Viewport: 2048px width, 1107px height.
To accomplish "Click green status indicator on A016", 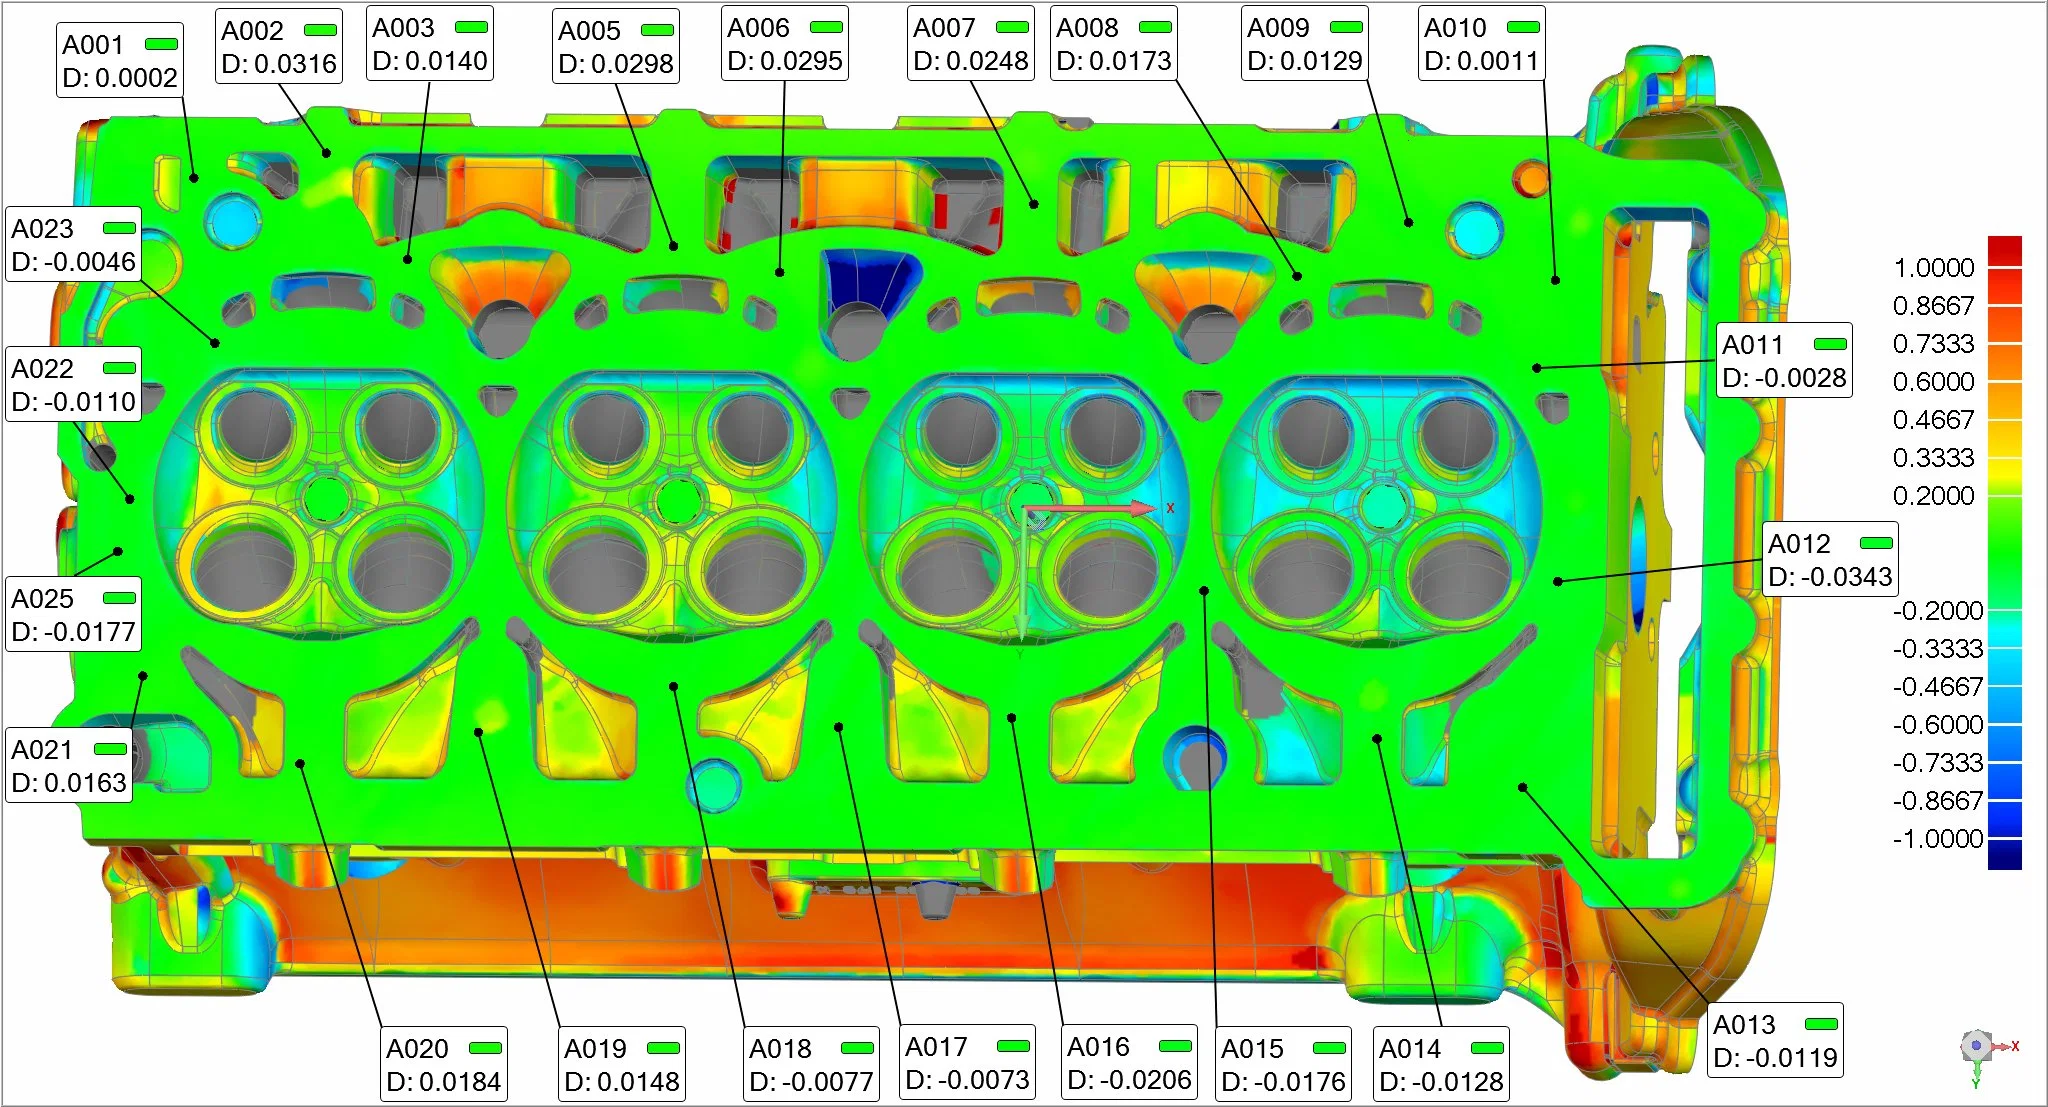I will tap(1175, 1046).
